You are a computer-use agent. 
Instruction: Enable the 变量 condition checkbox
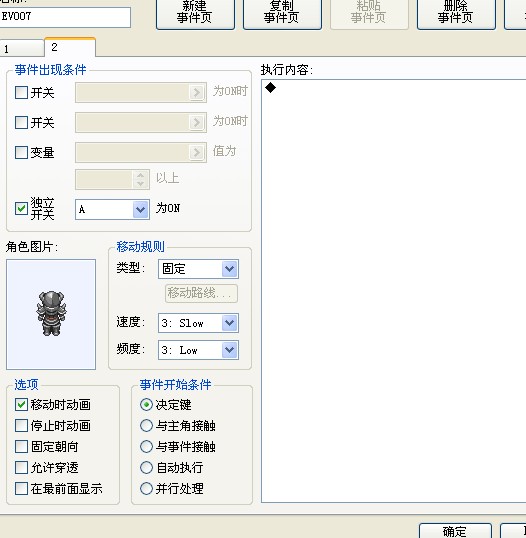21,152
